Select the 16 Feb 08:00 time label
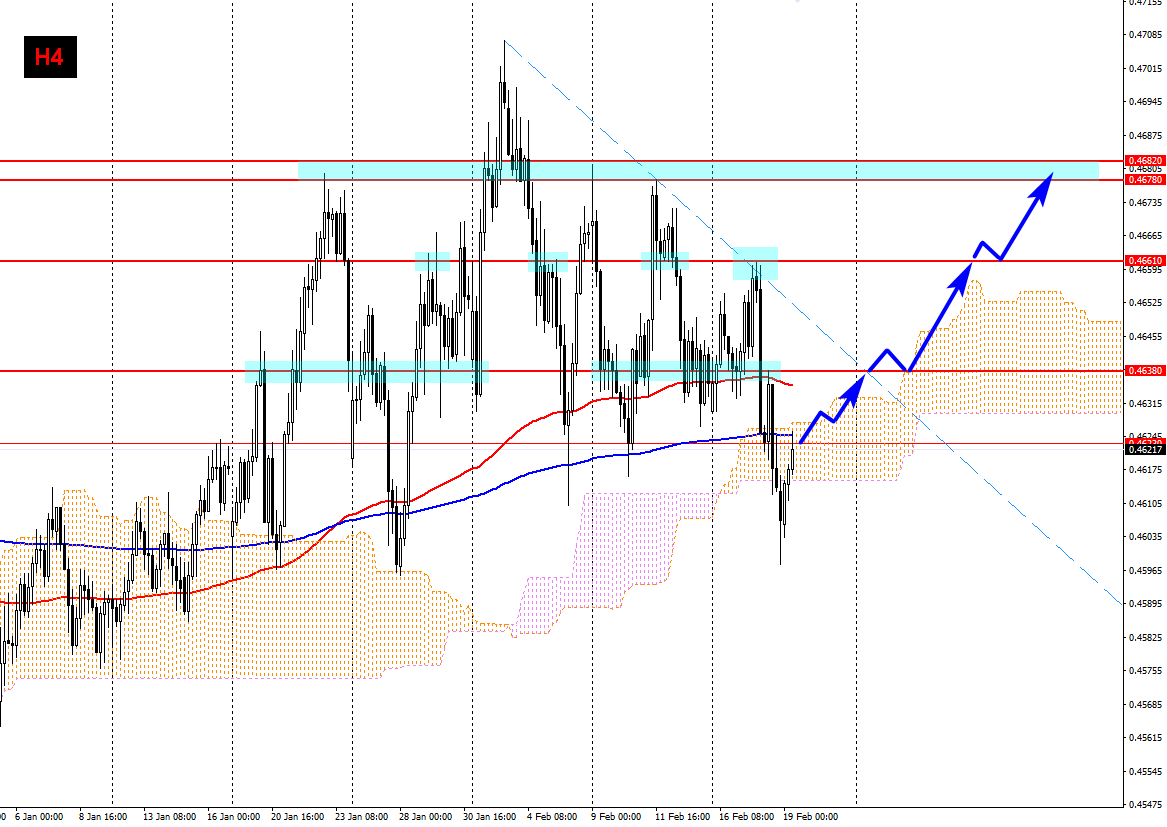 pos(746,817)
